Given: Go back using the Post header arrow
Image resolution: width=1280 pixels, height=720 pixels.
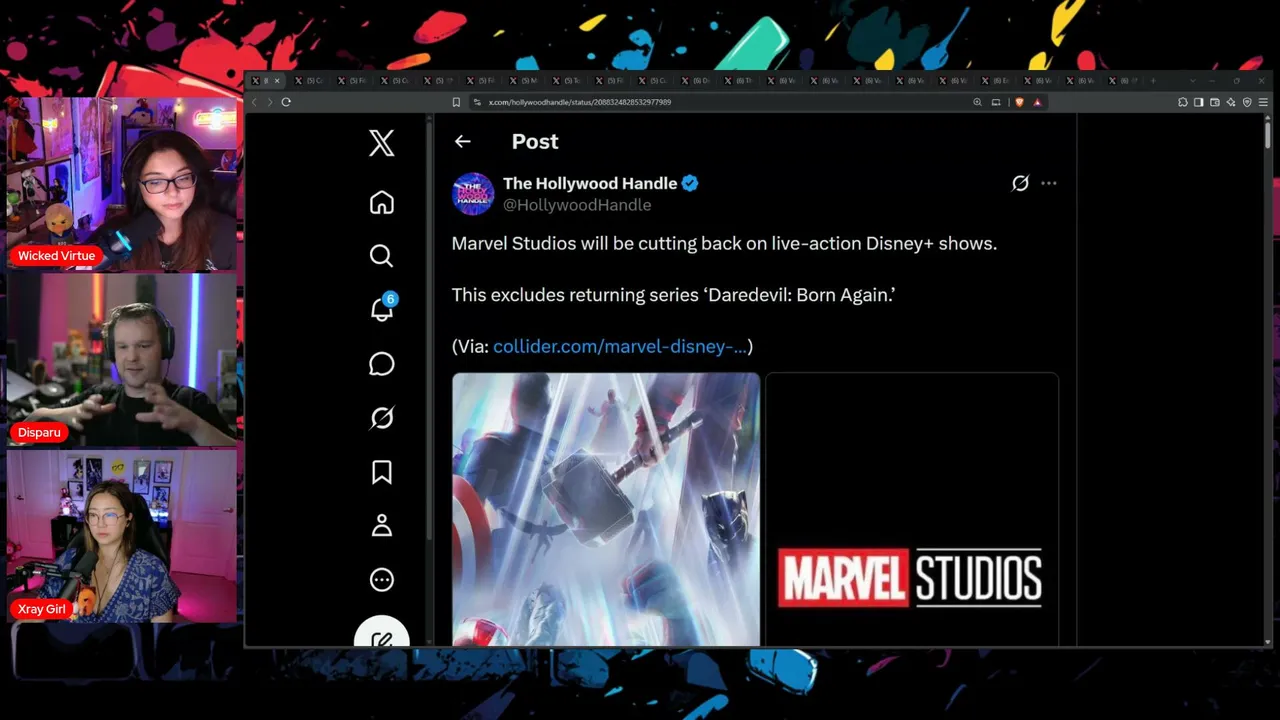Looking at the screenshot, I should tap(462, 141).
